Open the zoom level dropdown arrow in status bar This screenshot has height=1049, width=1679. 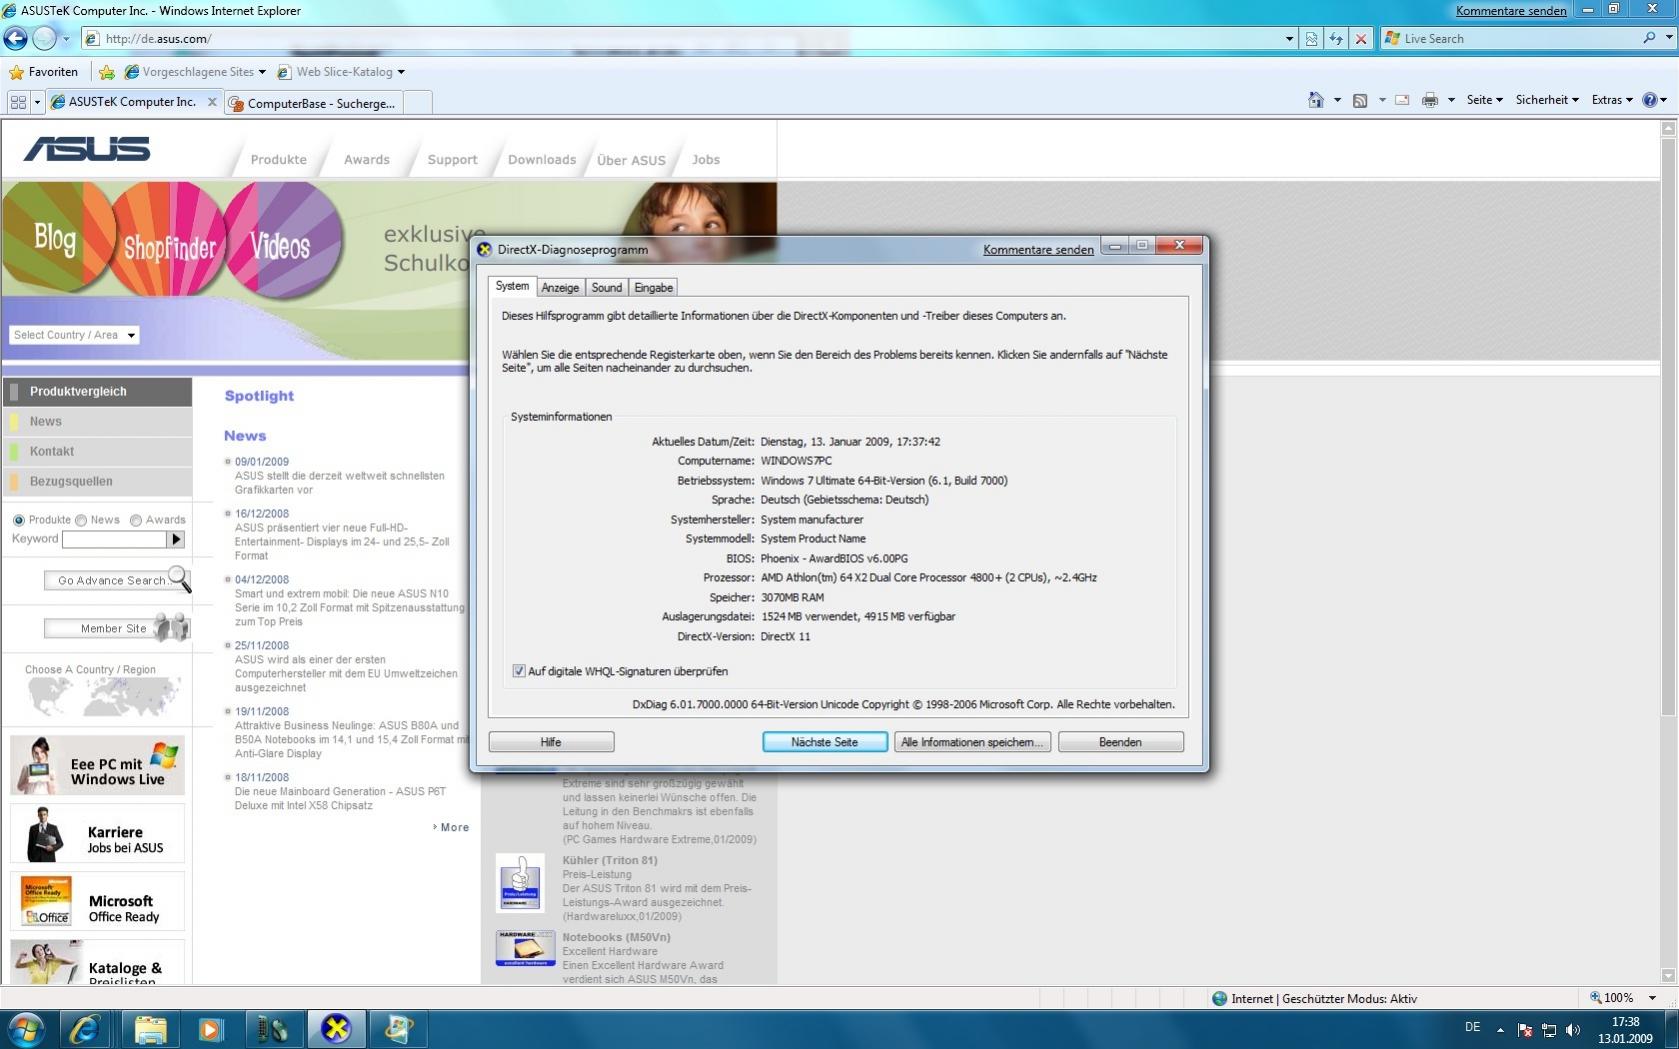point(1652,998)
